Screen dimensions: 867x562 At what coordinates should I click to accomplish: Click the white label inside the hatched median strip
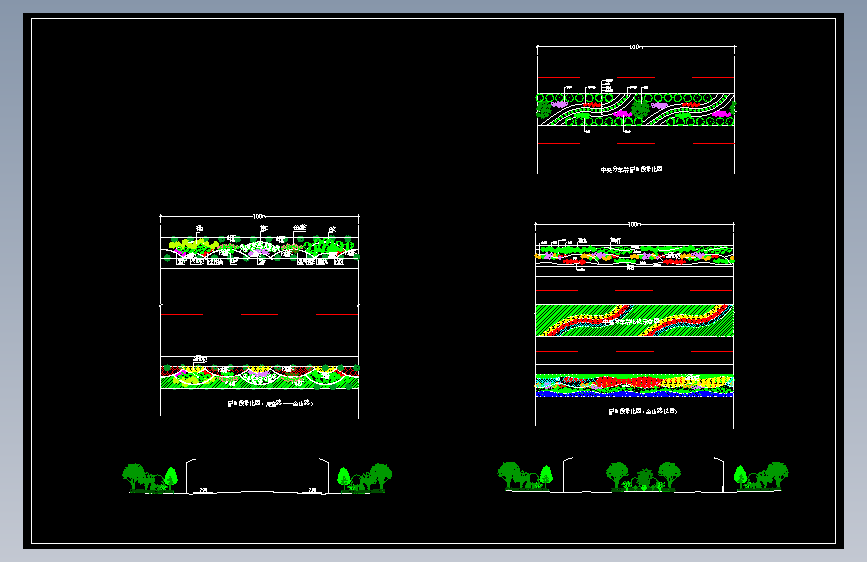[631, 321]
